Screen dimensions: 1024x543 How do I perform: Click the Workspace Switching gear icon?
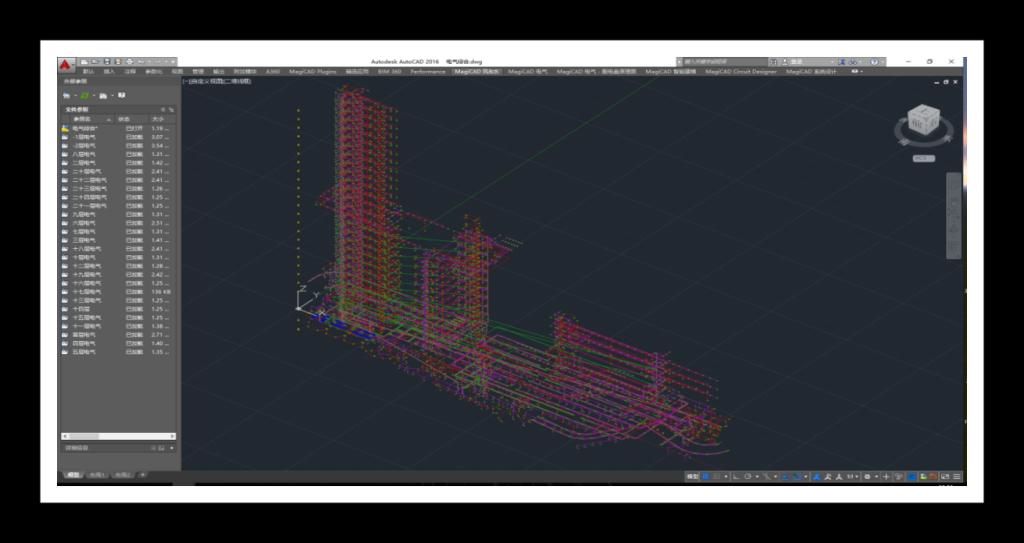pyautogui.click(x=867, y=476)
